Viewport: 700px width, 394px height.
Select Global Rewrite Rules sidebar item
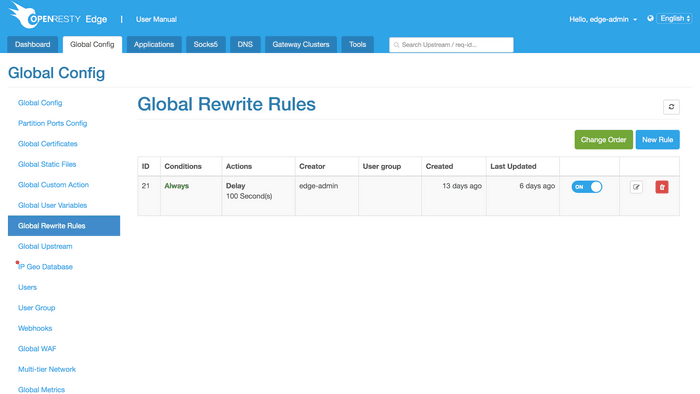click(64, 226)
